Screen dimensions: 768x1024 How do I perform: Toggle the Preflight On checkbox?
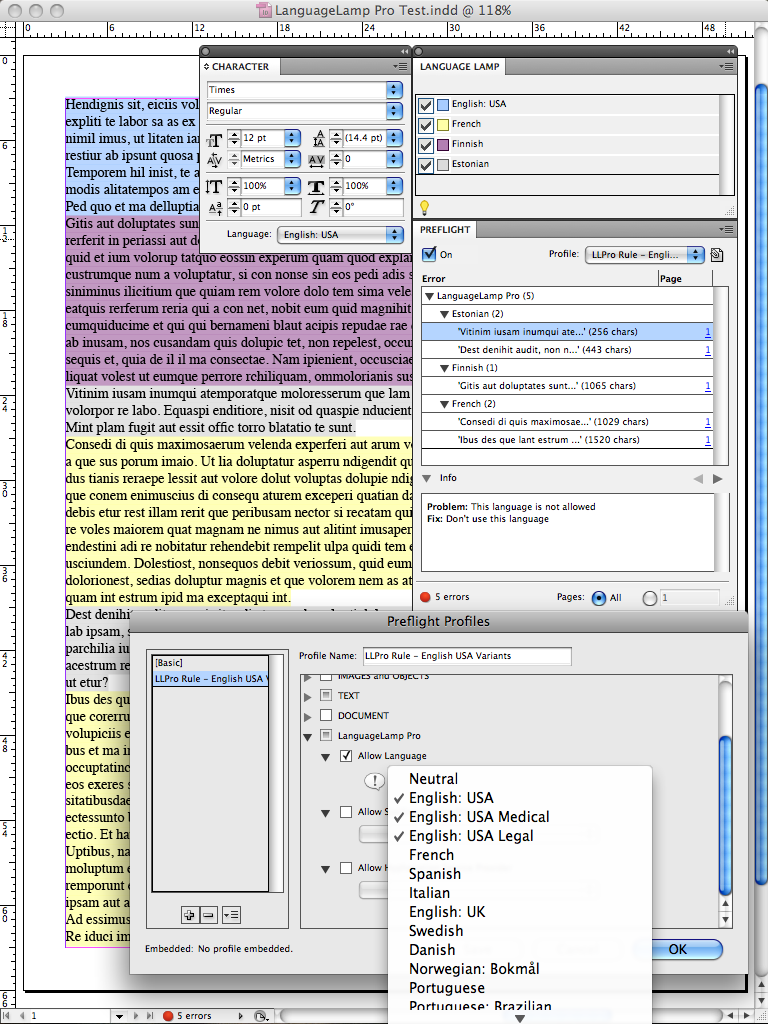click(429, 254)
